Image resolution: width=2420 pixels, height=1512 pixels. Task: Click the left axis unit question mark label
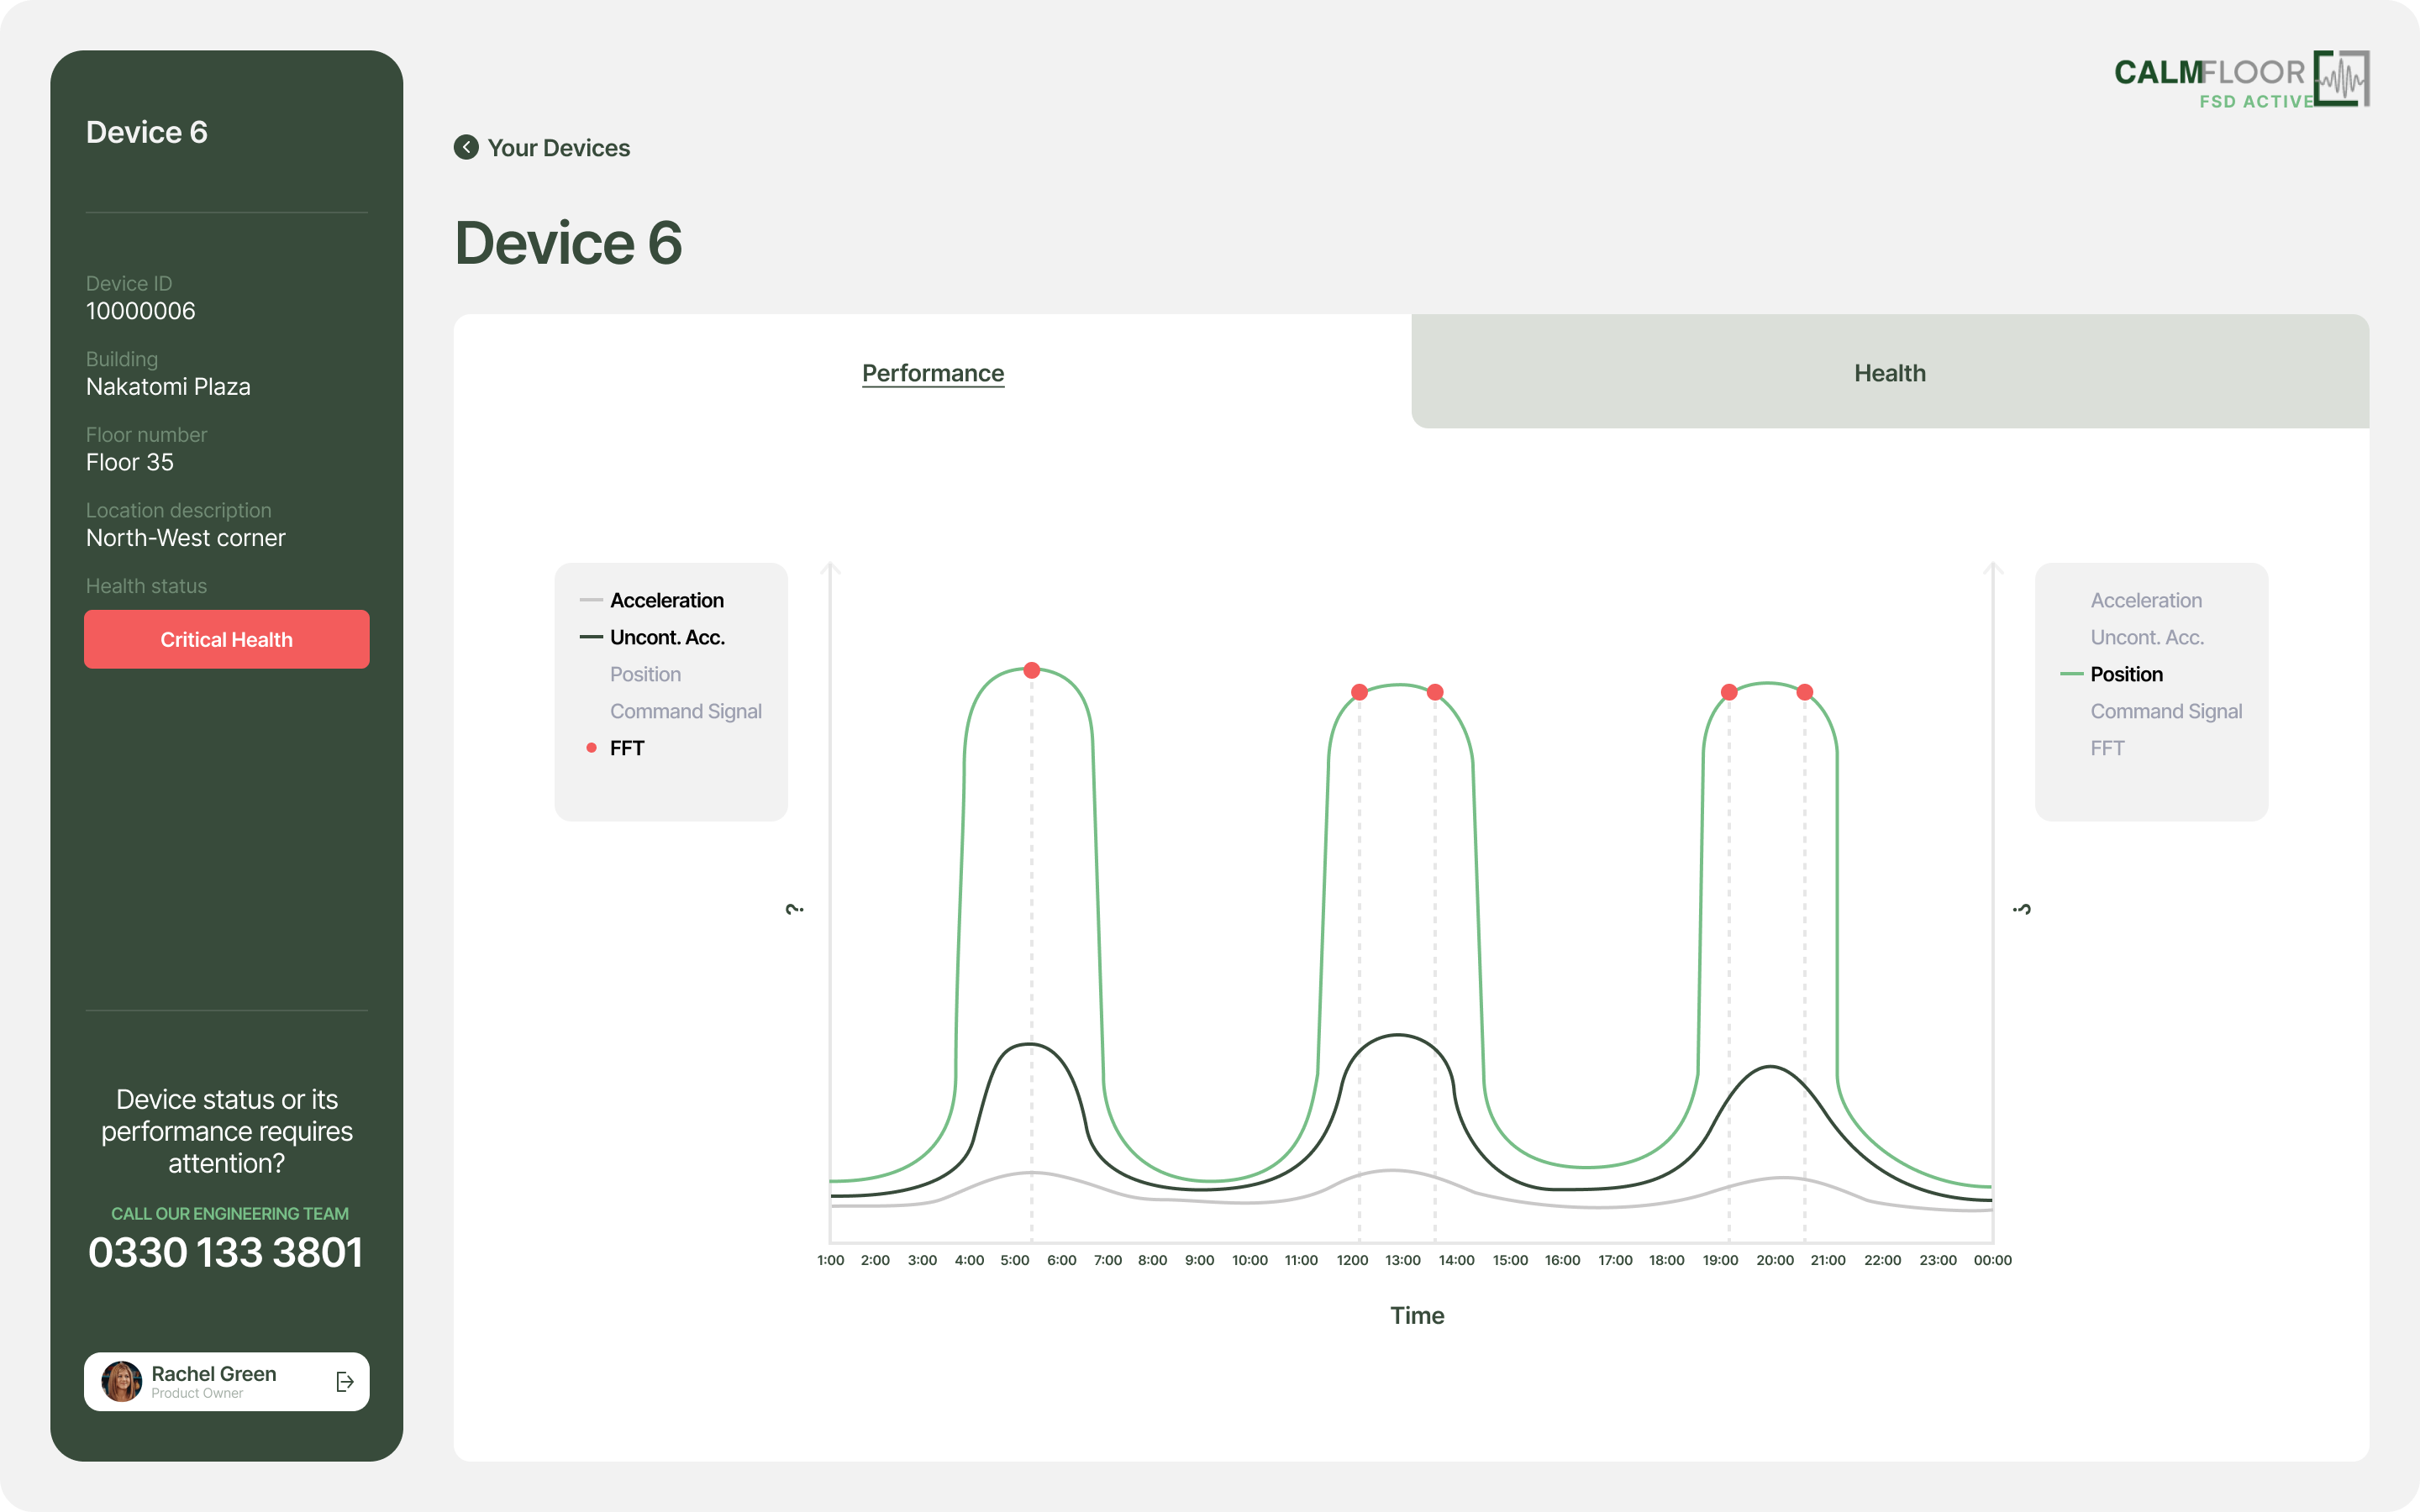coord(795,909)
